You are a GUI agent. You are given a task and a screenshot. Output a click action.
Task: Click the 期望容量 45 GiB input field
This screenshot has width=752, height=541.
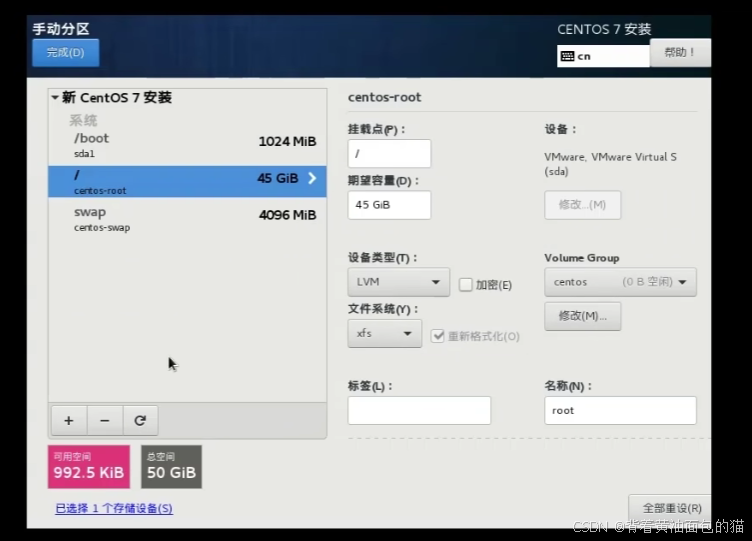pyautogui.click(x=389, y=205)
